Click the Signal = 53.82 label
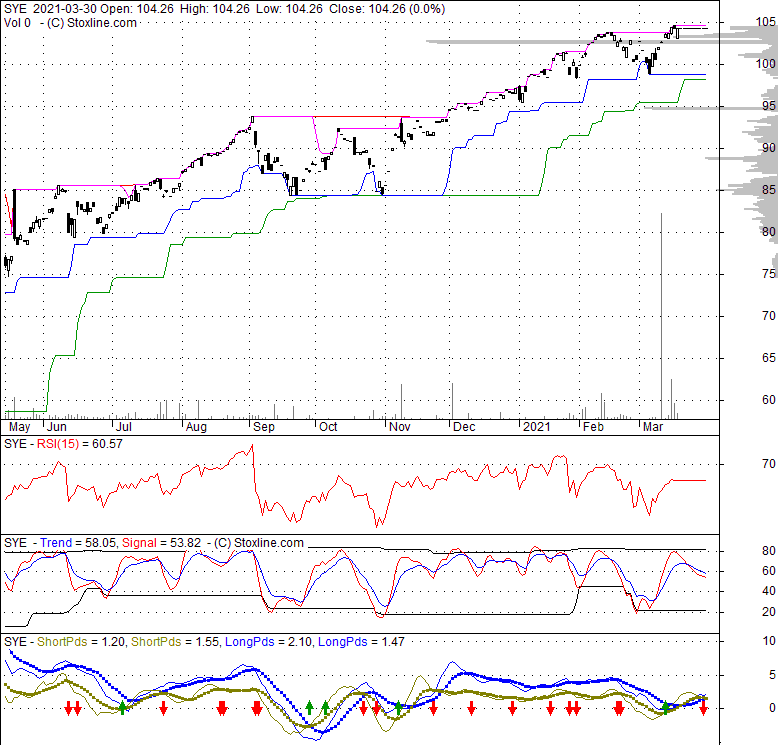Viewport: 780px width, 745px height. tap(161, 543)
